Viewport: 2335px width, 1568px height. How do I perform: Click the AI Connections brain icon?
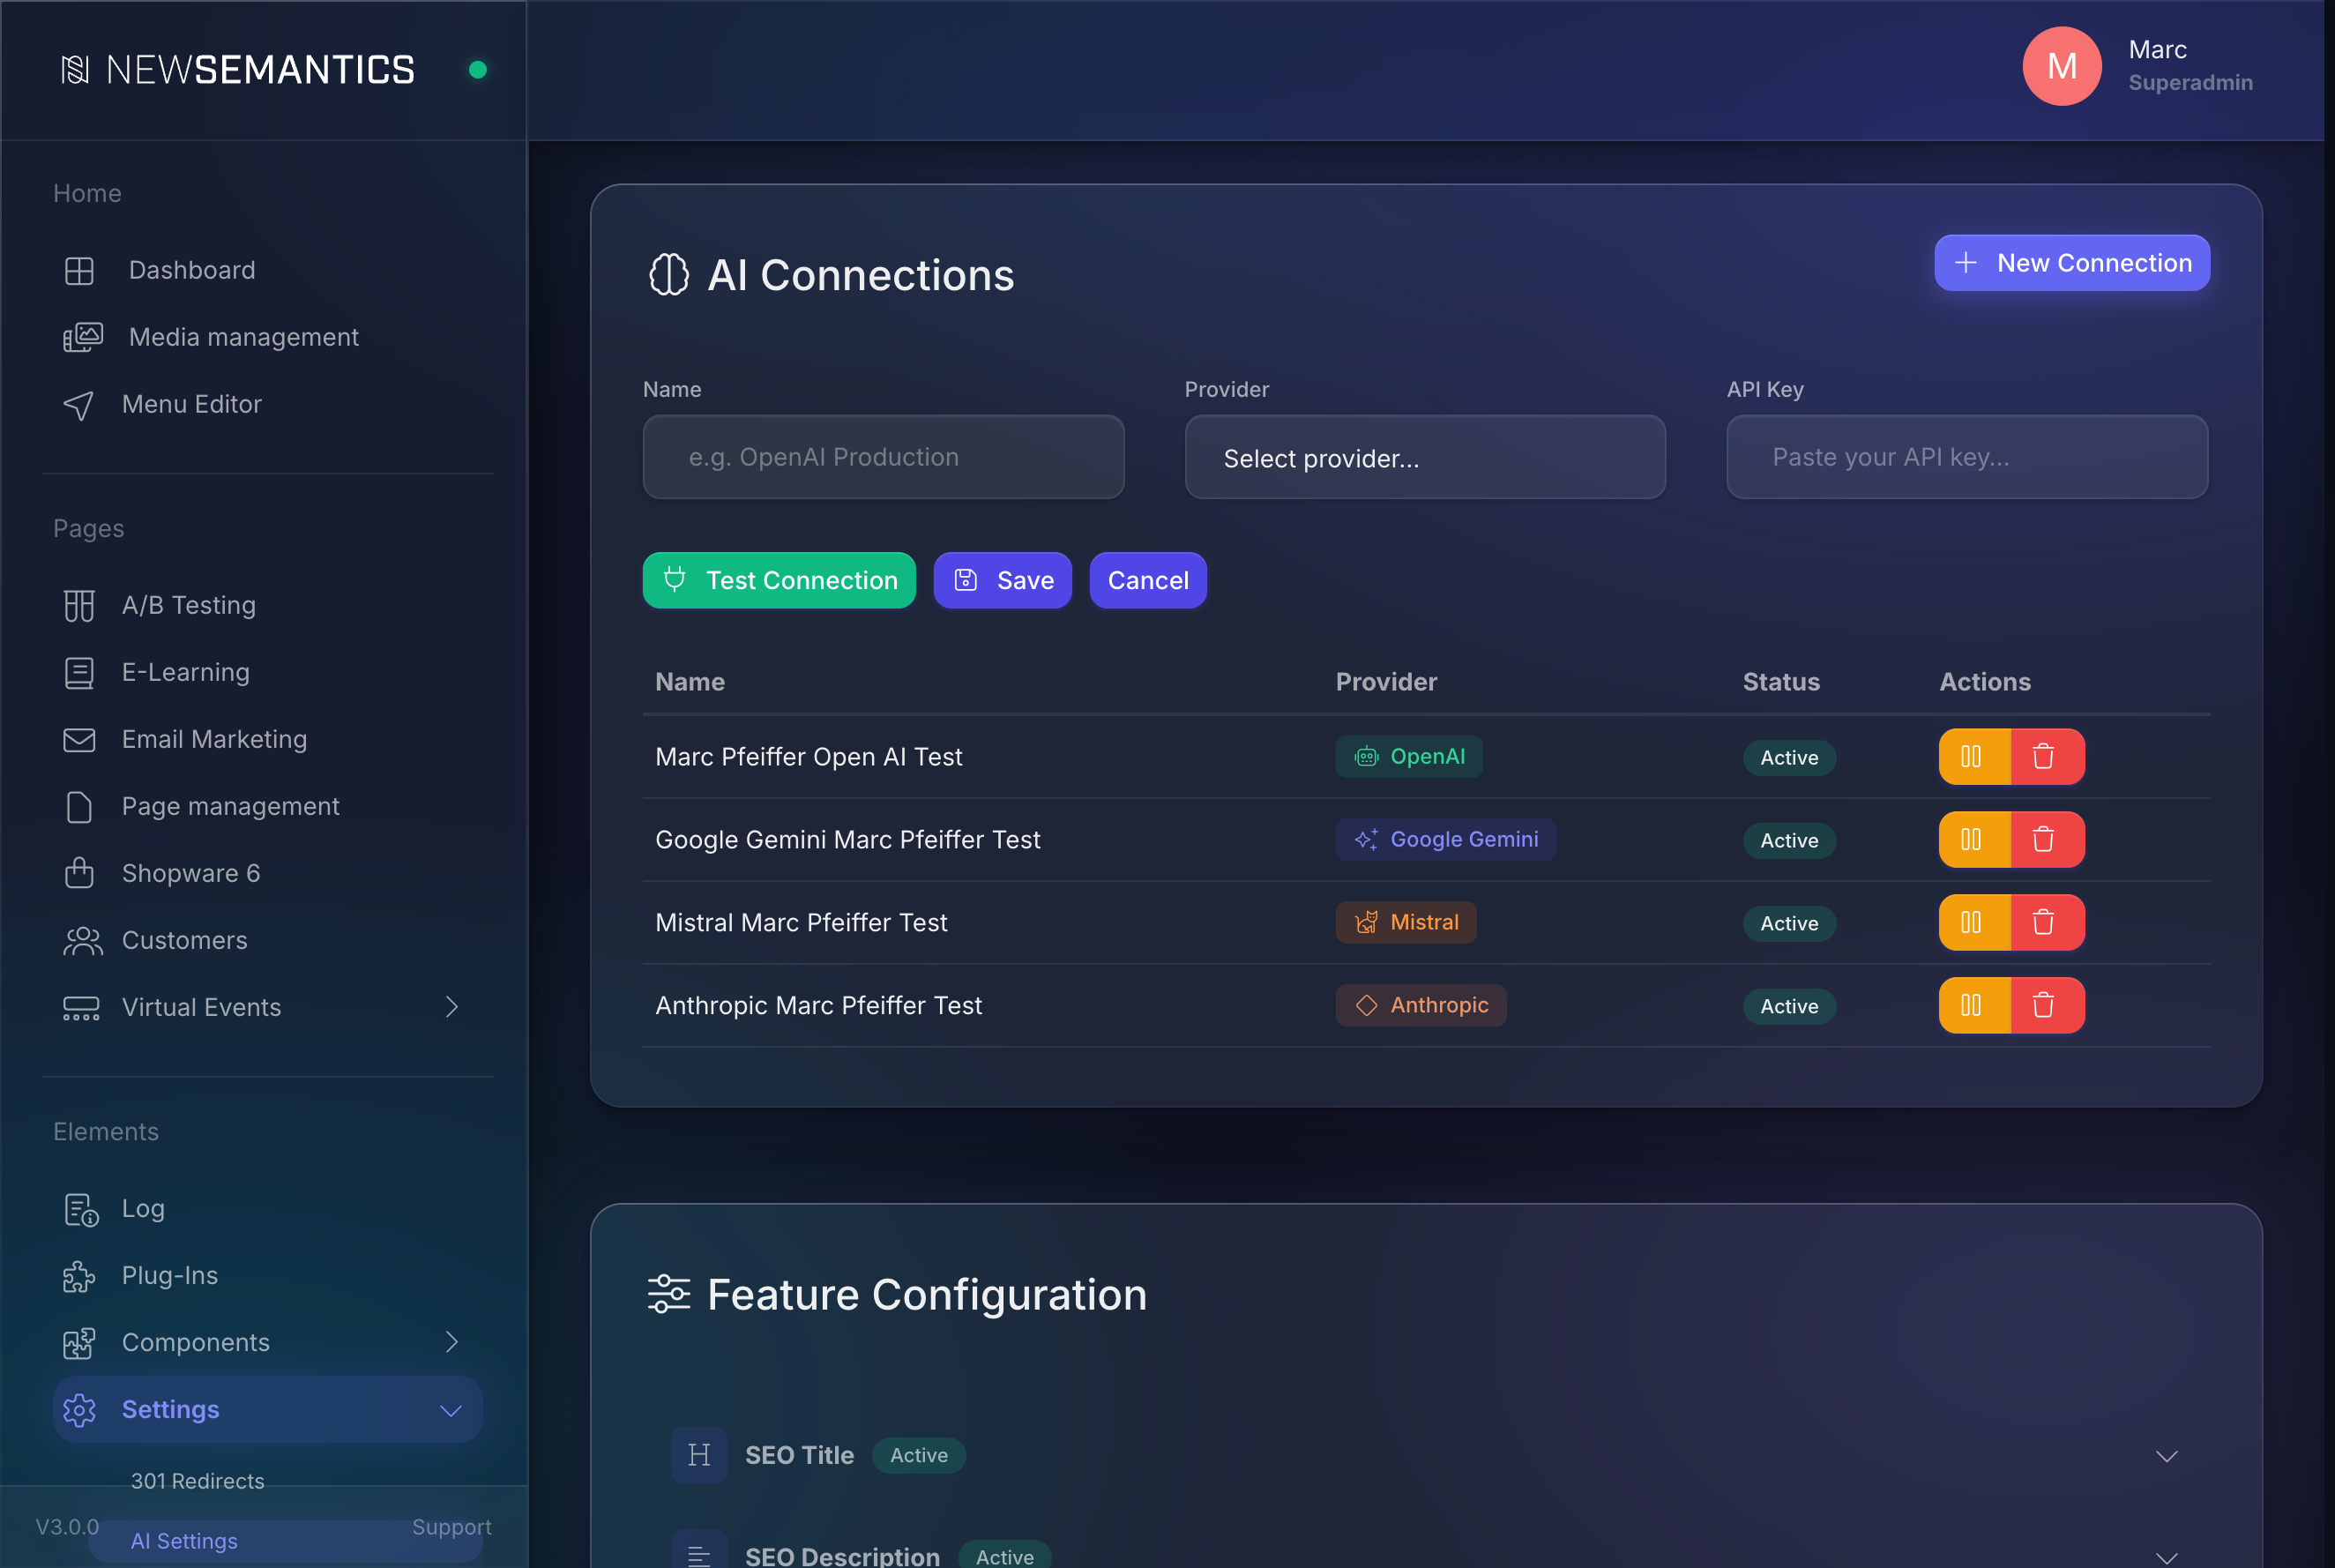tap(669, 275)
